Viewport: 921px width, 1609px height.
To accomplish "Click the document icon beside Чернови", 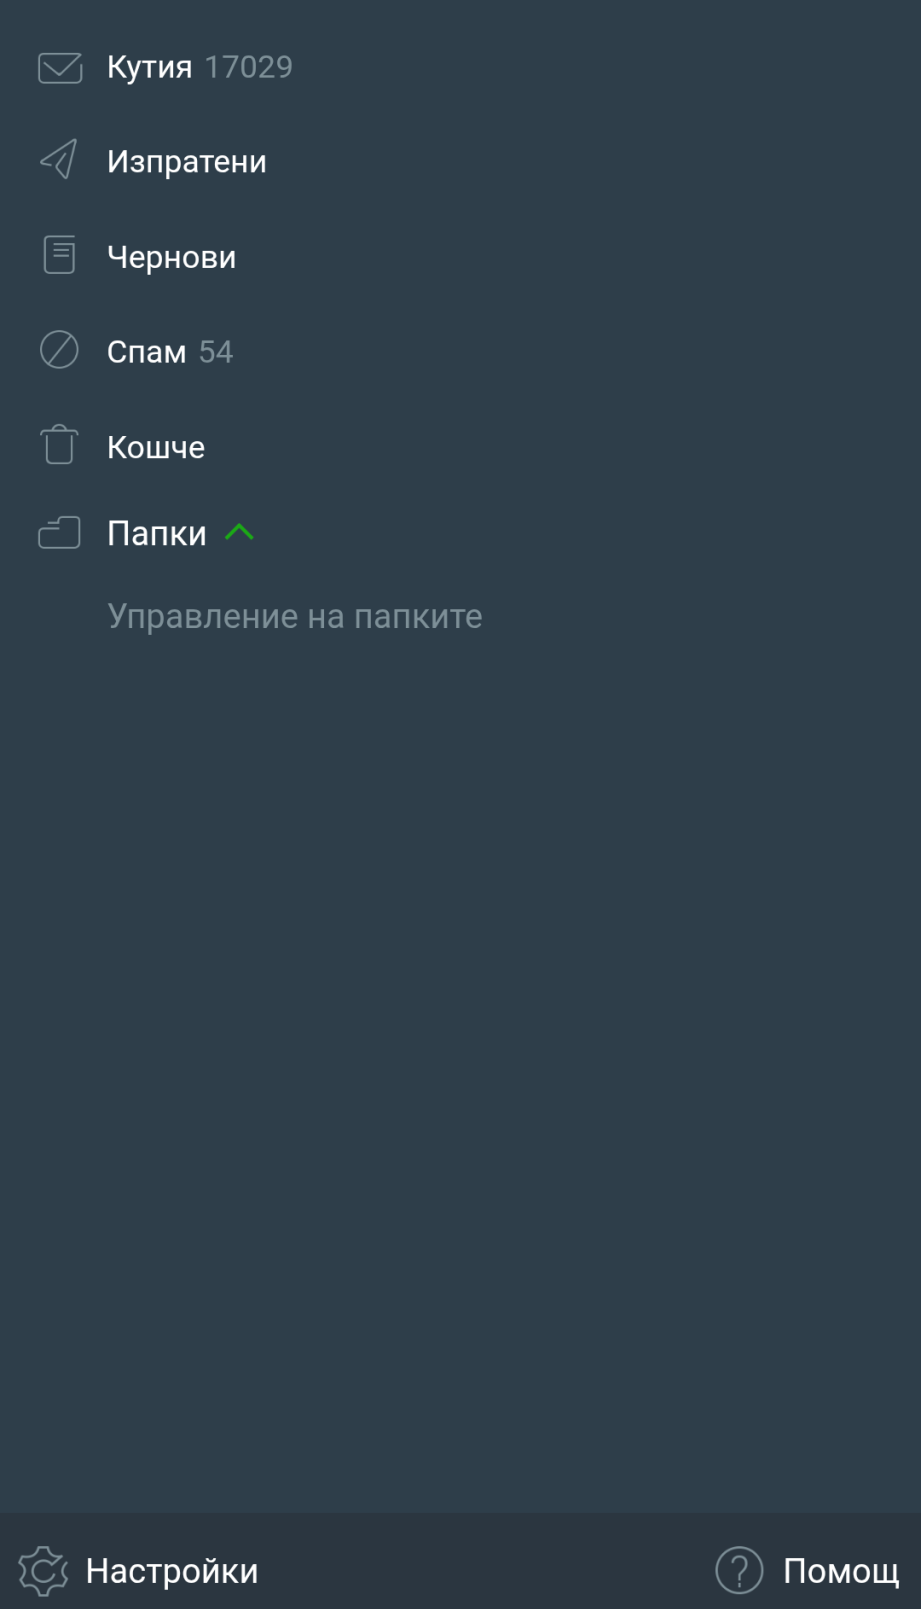I will [59, 255].
